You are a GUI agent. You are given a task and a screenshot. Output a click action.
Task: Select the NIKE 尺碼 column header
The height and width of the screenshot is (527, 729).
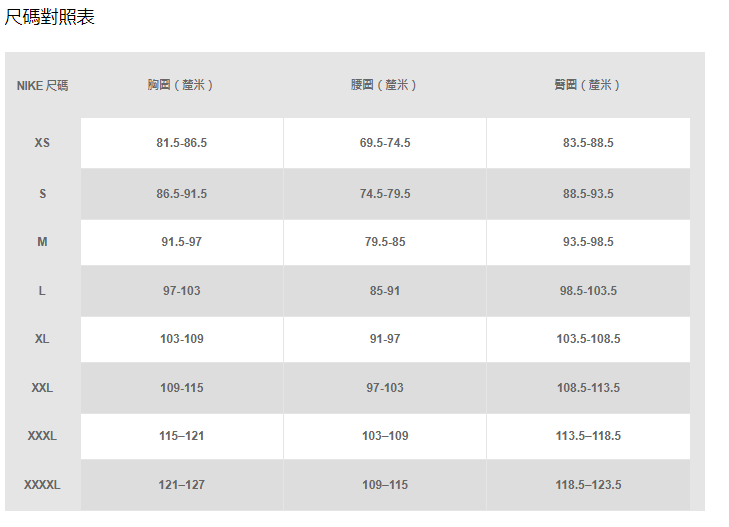[42, 85]
